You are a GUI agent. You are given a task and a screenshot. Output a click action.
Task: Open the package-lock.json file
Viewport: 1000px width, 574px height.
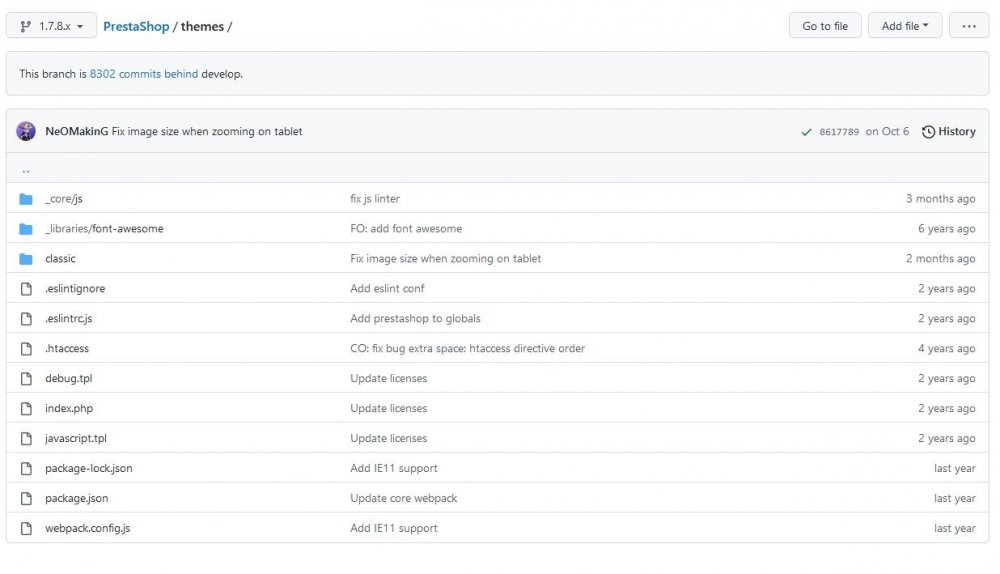[x=89, y=468]
